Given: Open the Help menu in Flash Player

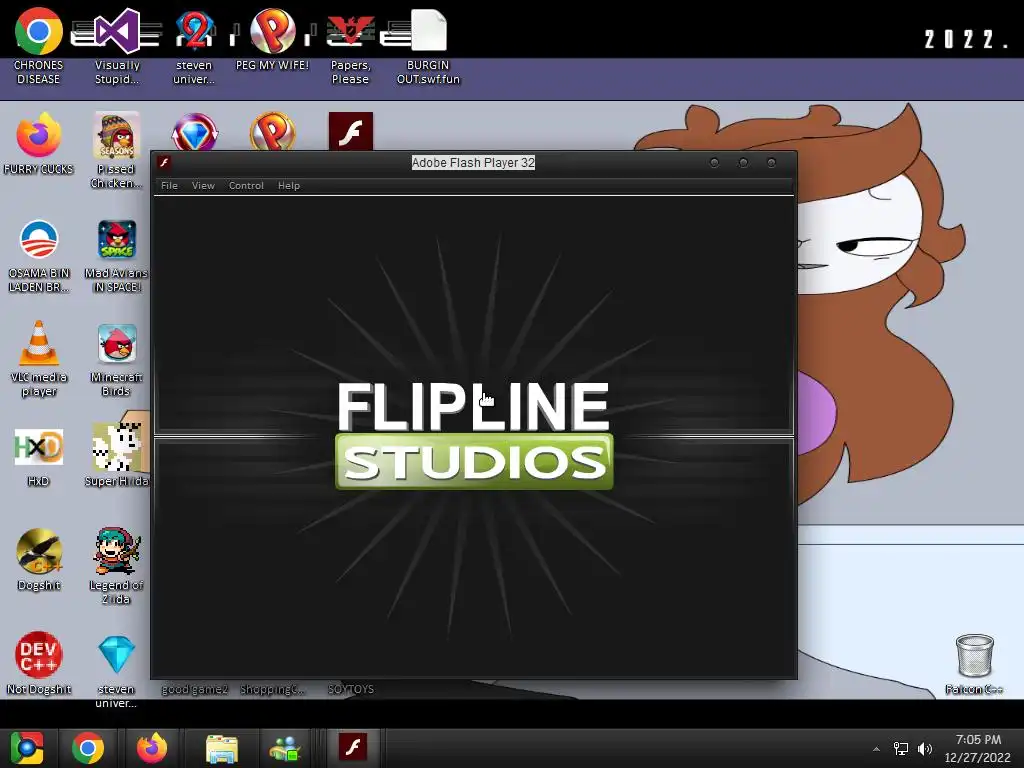Looking at the screenshot, I should (x=289, y=185).
